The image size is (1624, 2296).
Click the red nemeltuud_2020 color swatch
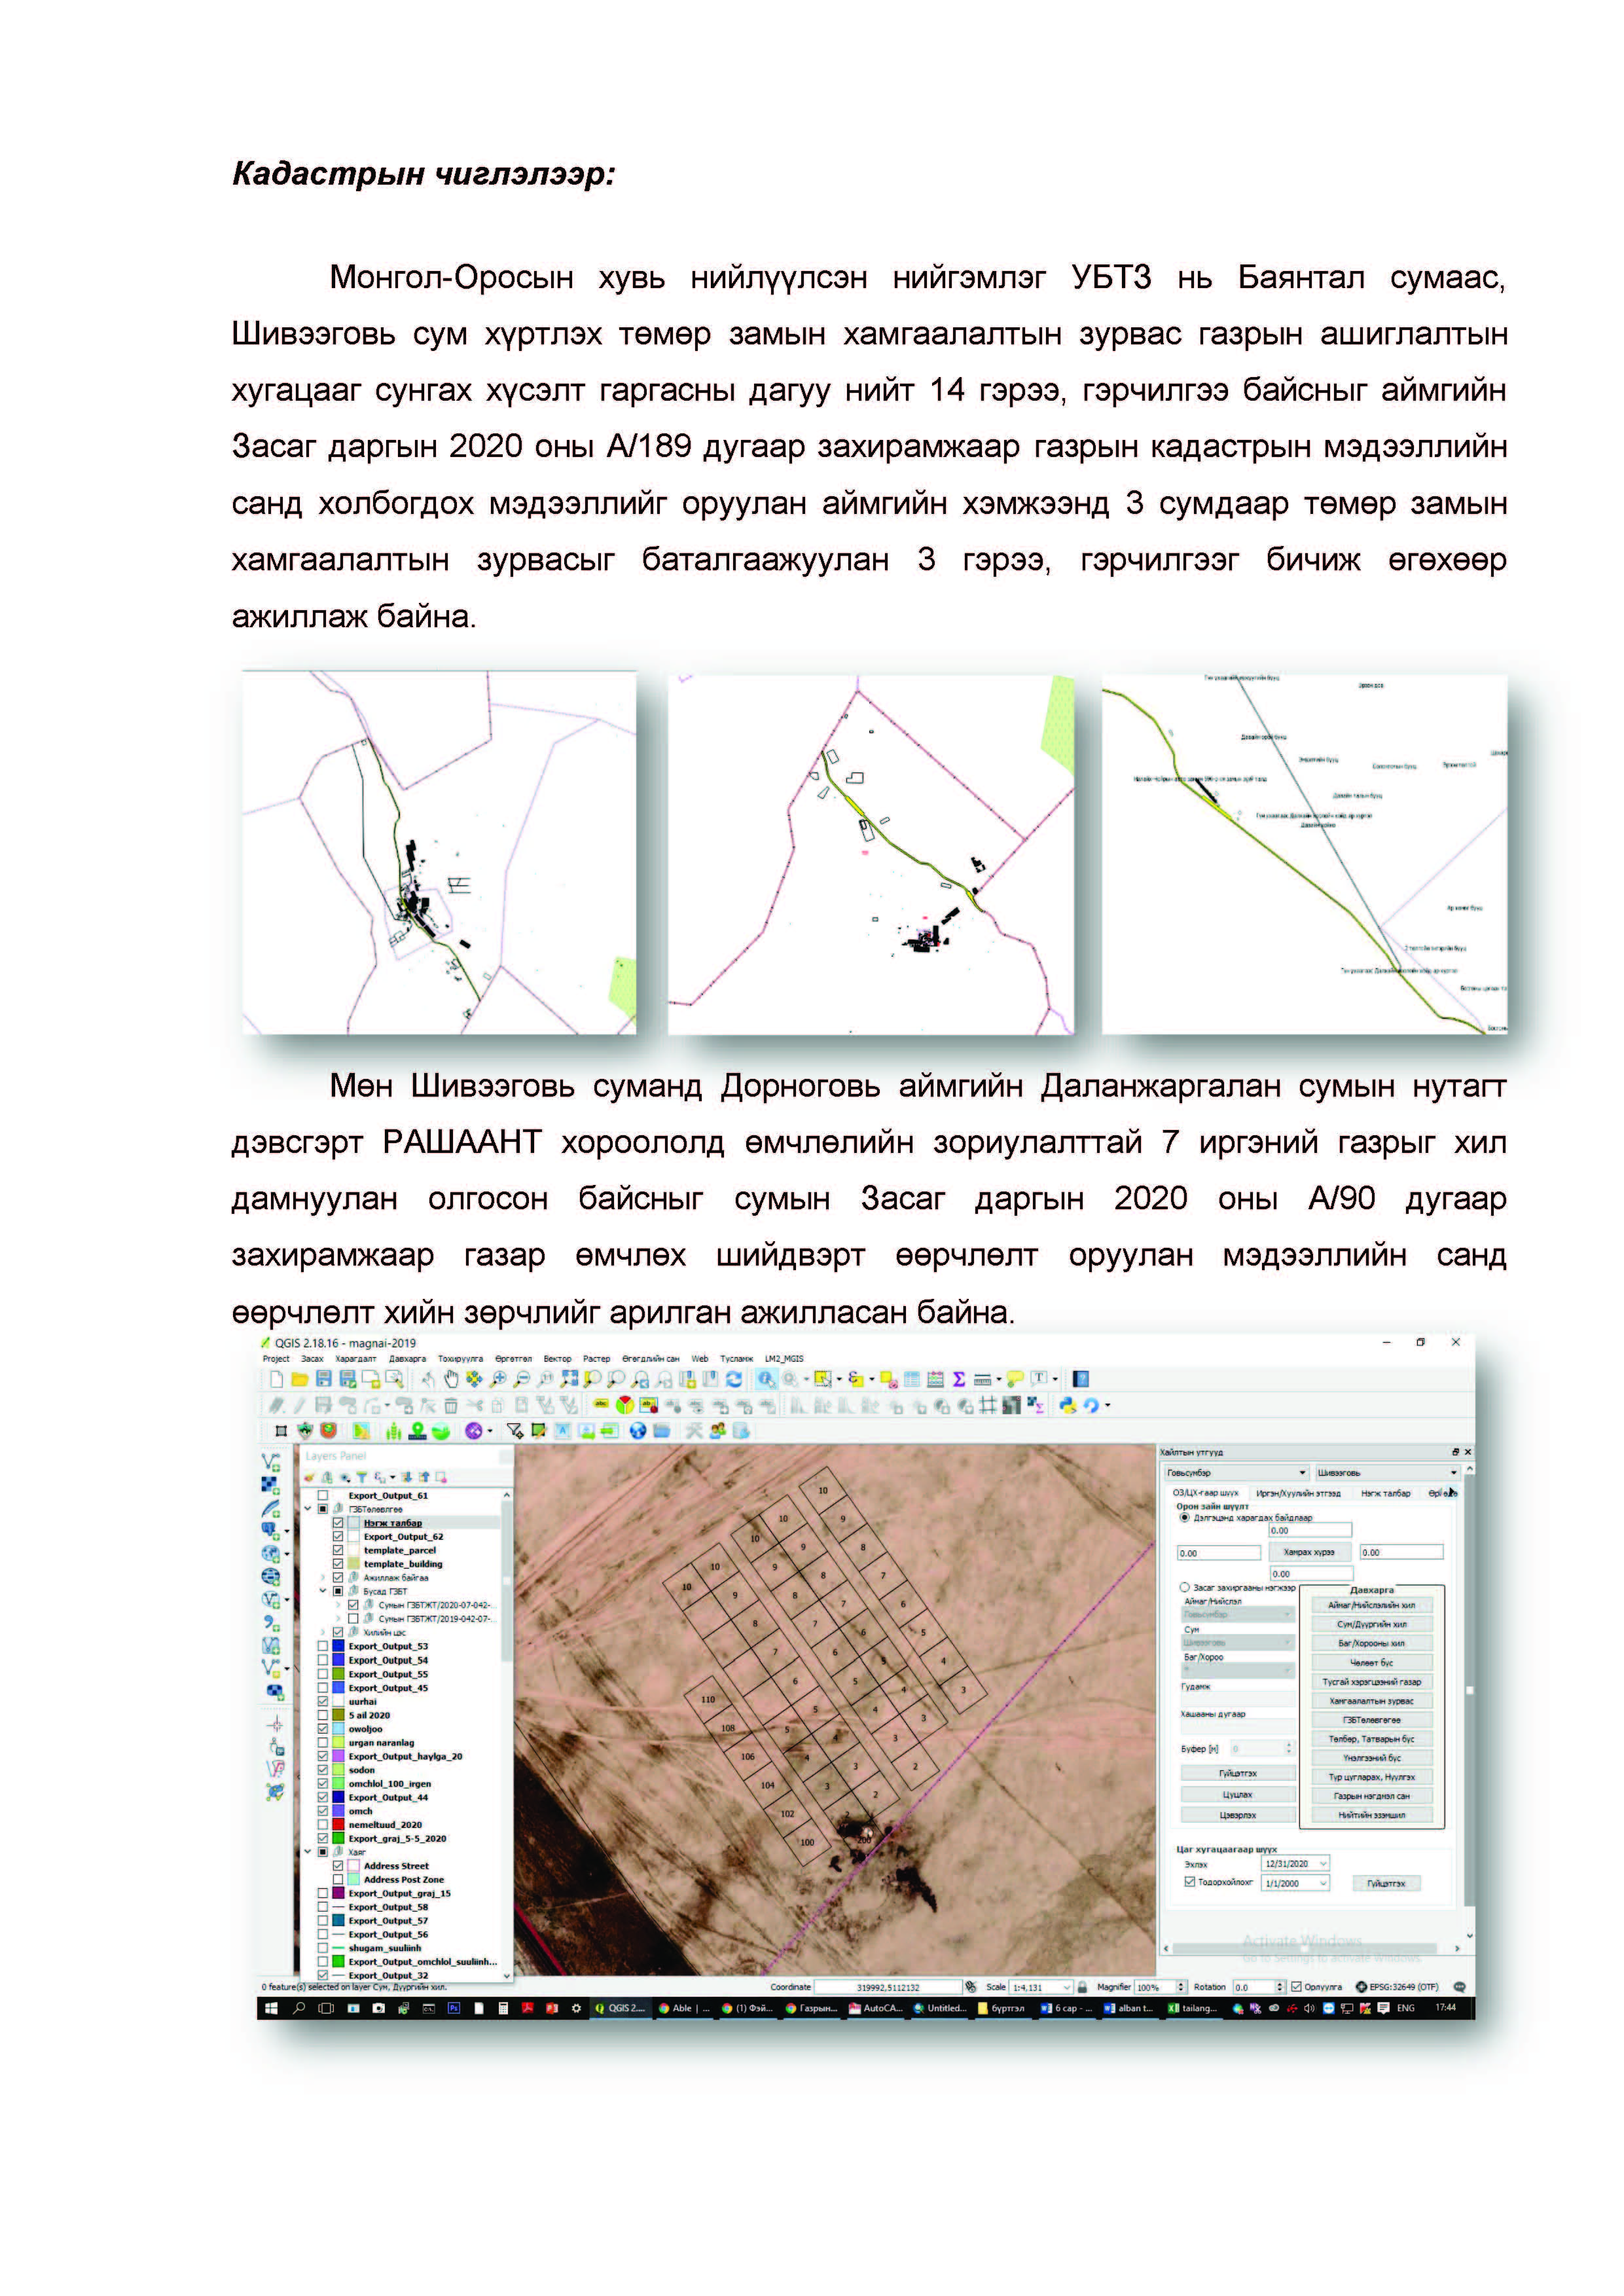tap(338, 1825)
